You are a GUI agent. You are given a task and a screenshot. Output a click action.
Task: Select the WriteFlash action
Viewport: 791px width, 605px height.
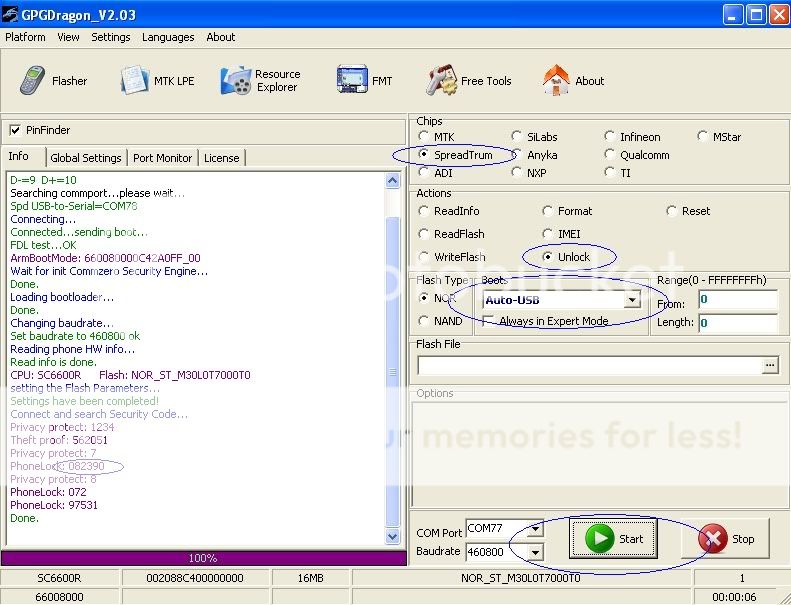tap(424, 257)
